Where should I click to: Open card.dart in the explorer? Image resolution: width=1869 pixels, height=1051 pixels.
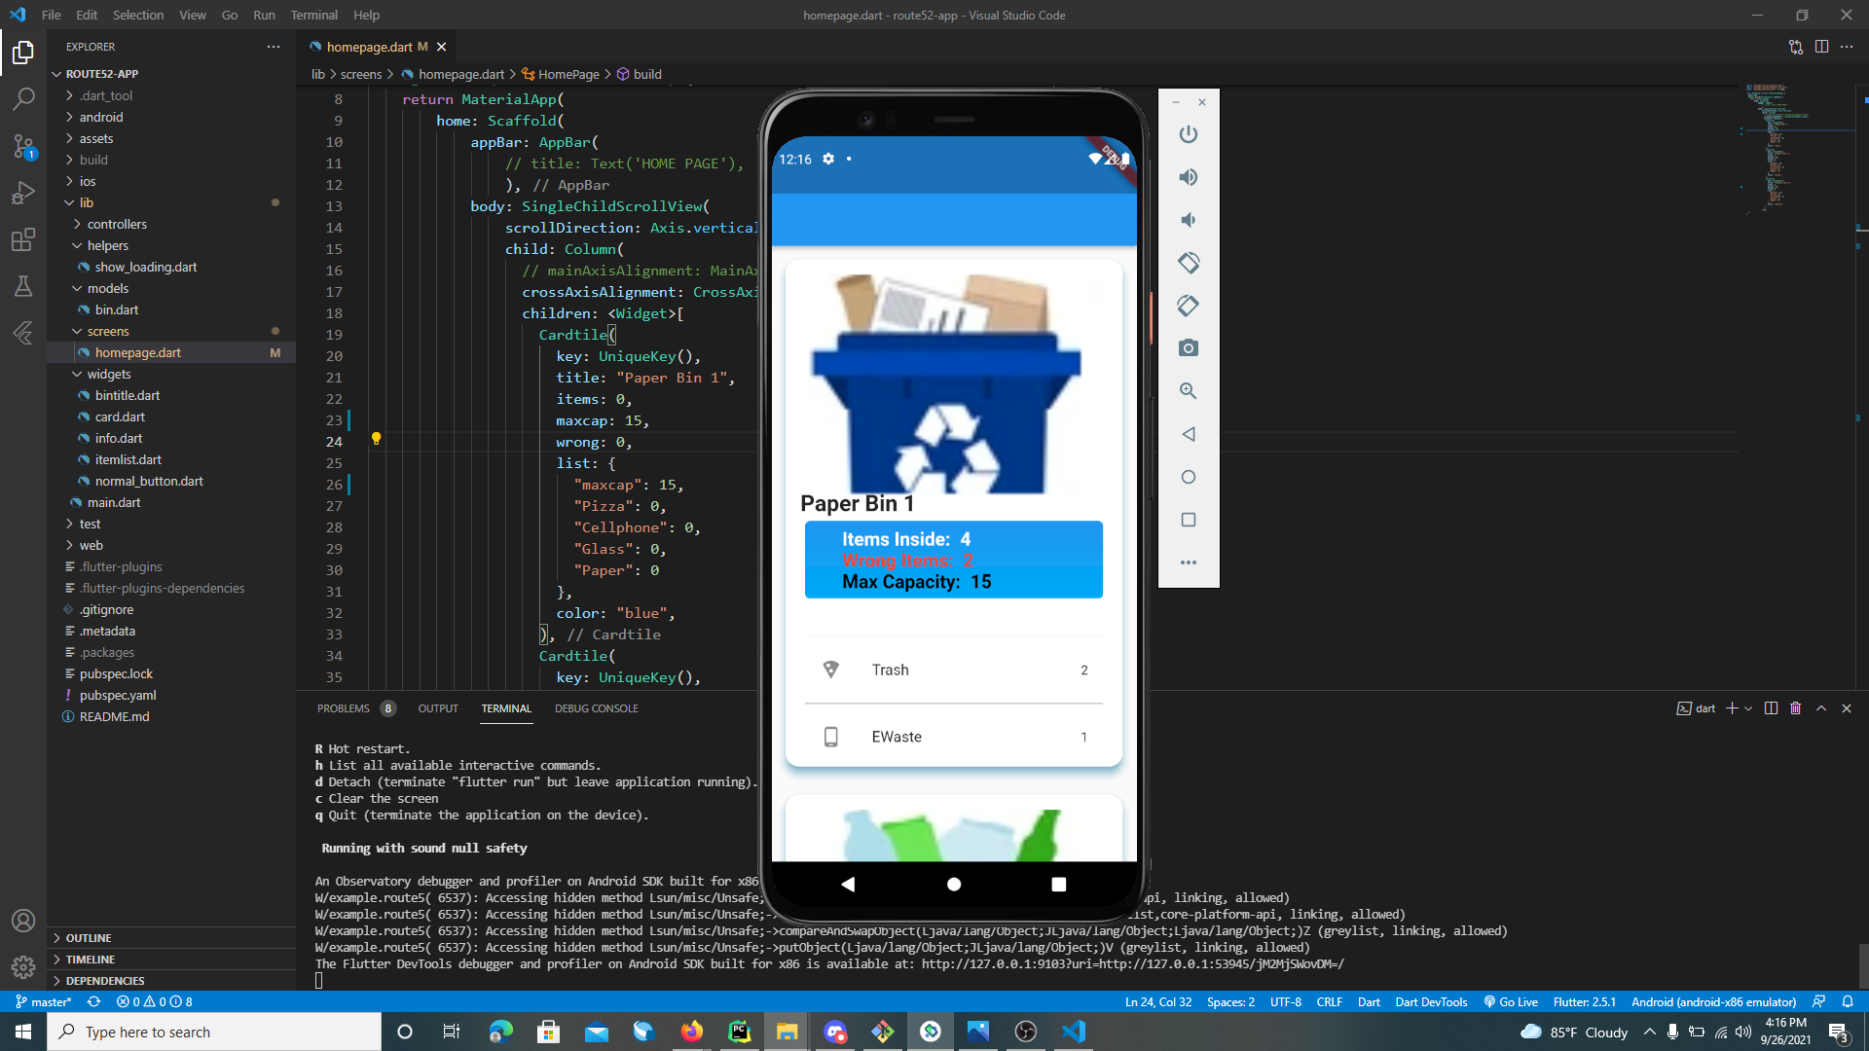point(171,417)
